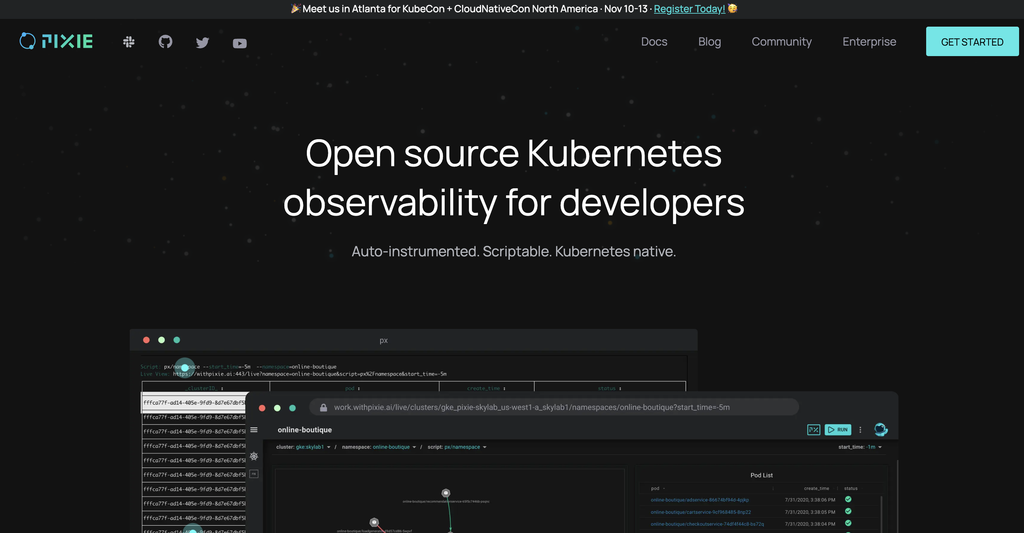Click the cartservice row green status check
This screenshot has width=1024, height=533.
pos(848,511)
